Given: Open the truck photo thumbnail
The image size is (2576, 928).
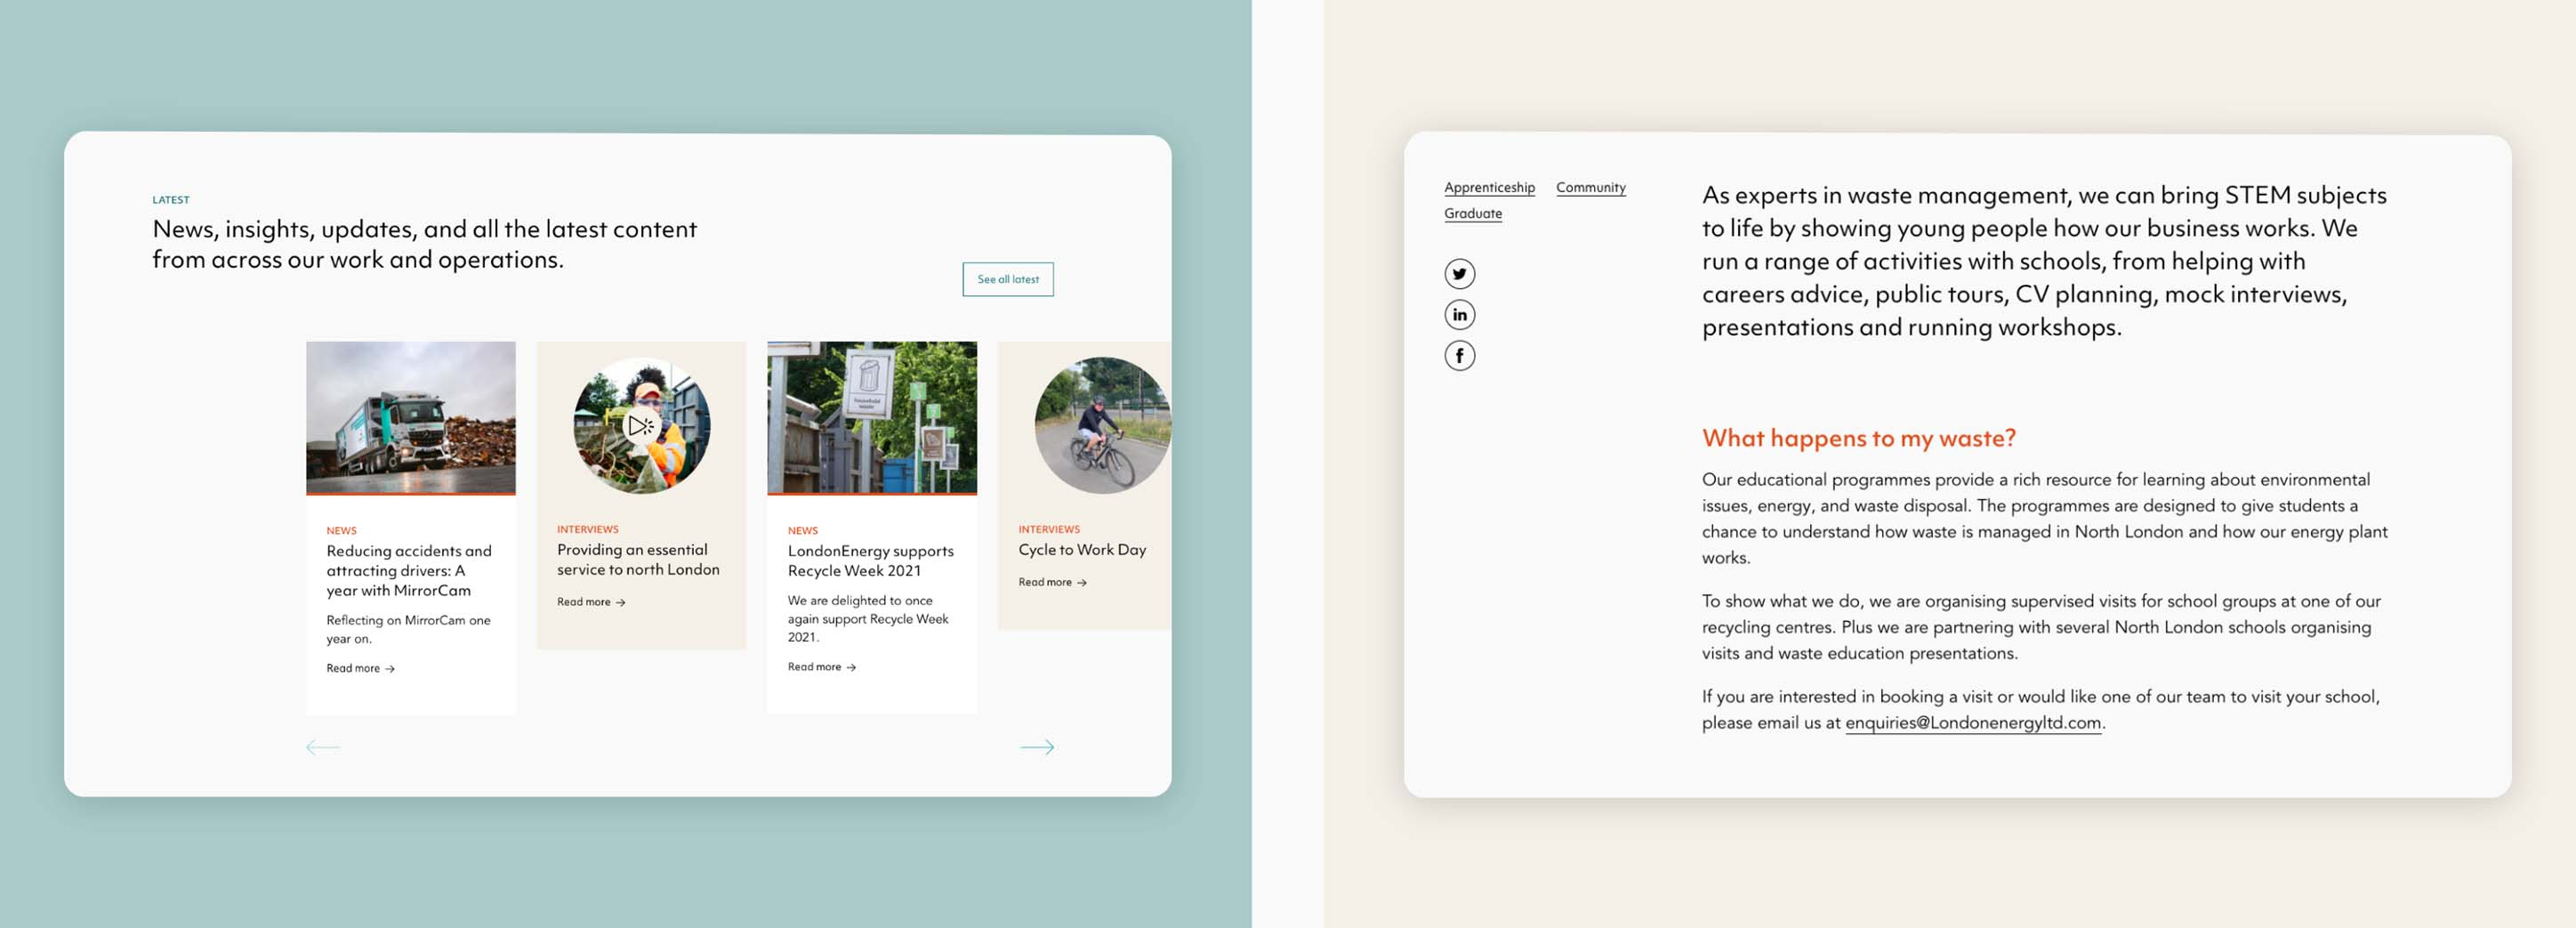Looking at the screenshot, I should 410,418.
